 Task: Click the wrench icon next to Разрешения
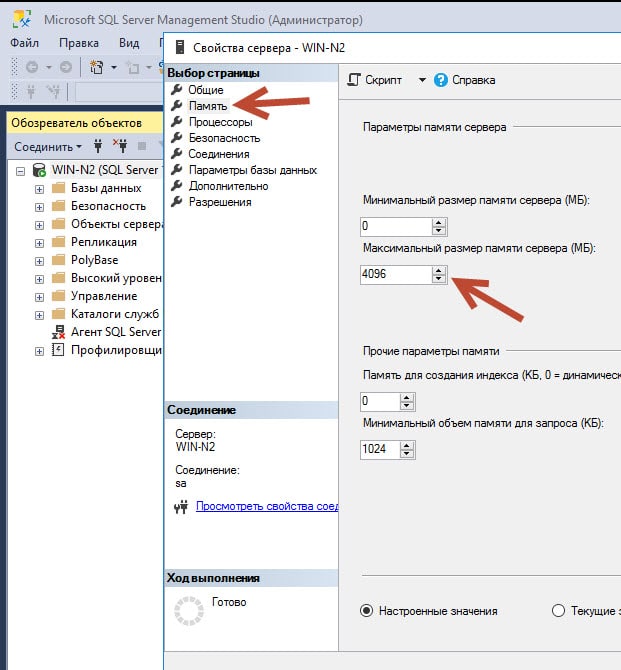(177, 201)
